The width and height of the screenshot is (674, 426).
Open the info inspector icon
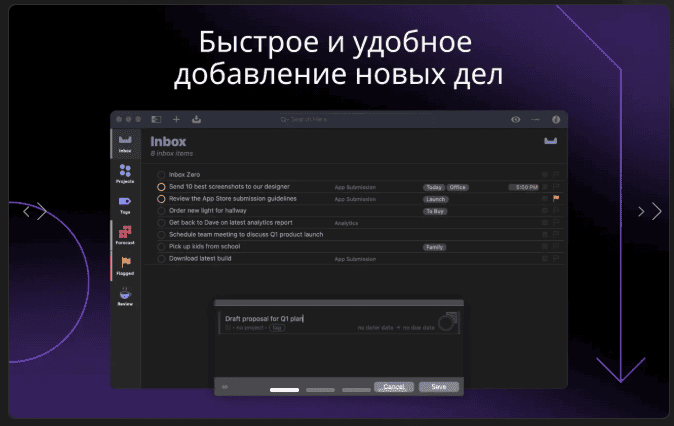(x=556, y=120)
